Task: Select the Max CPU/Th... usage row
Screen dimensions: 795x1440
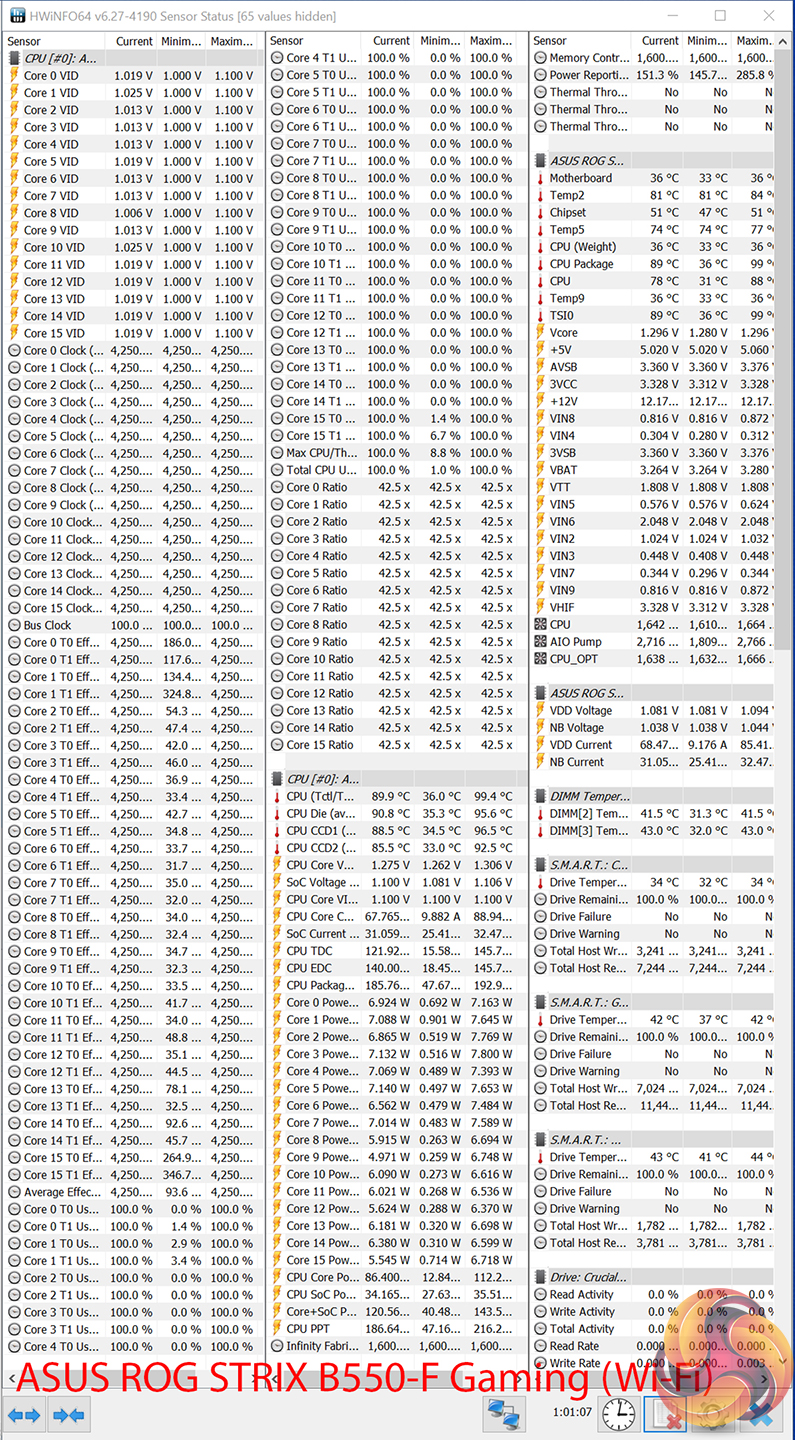Action: pos(396,453)
